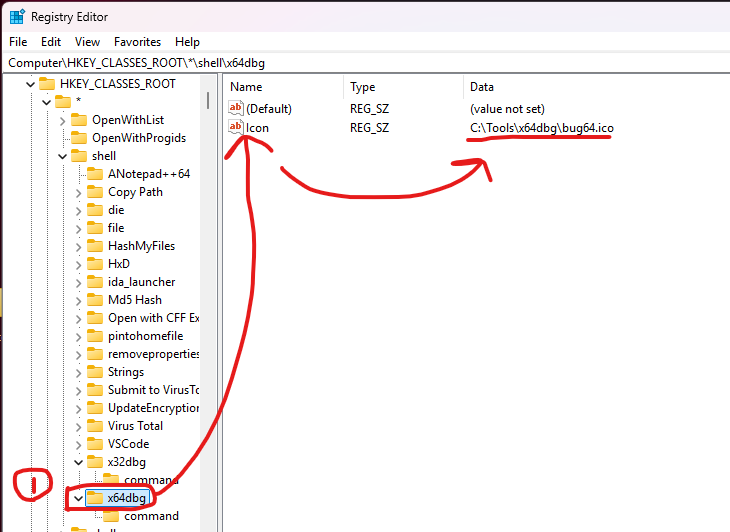Click the '(value not set)' data cell
The width and height of the screenshot is (730, 532).
(x=507, y=109)
